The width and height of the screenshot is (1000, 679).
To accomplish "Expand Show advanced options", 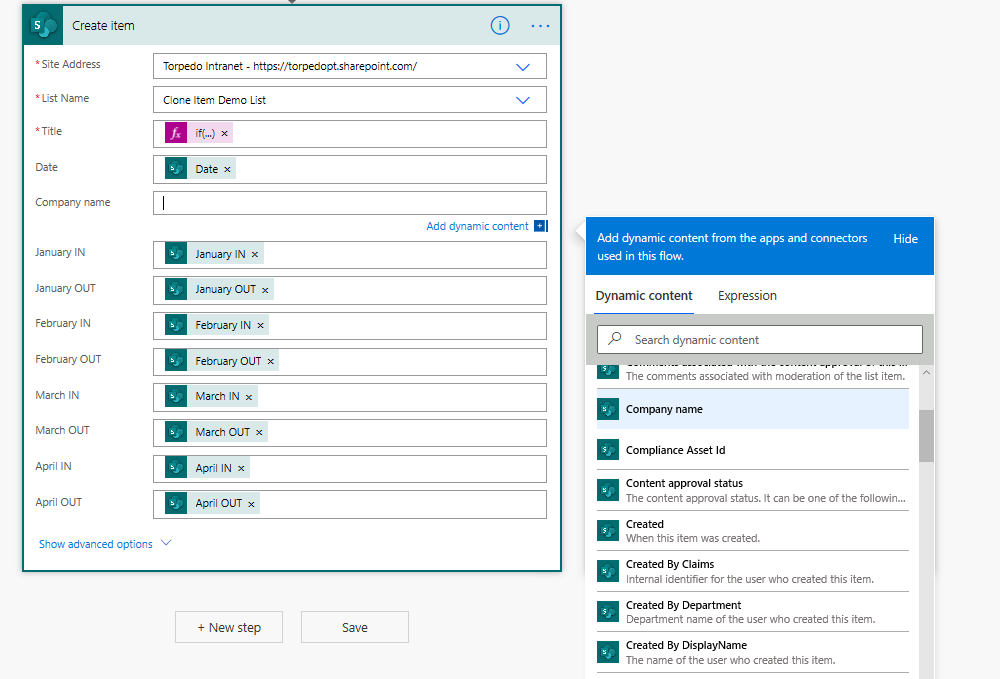I will click(96, 544).
